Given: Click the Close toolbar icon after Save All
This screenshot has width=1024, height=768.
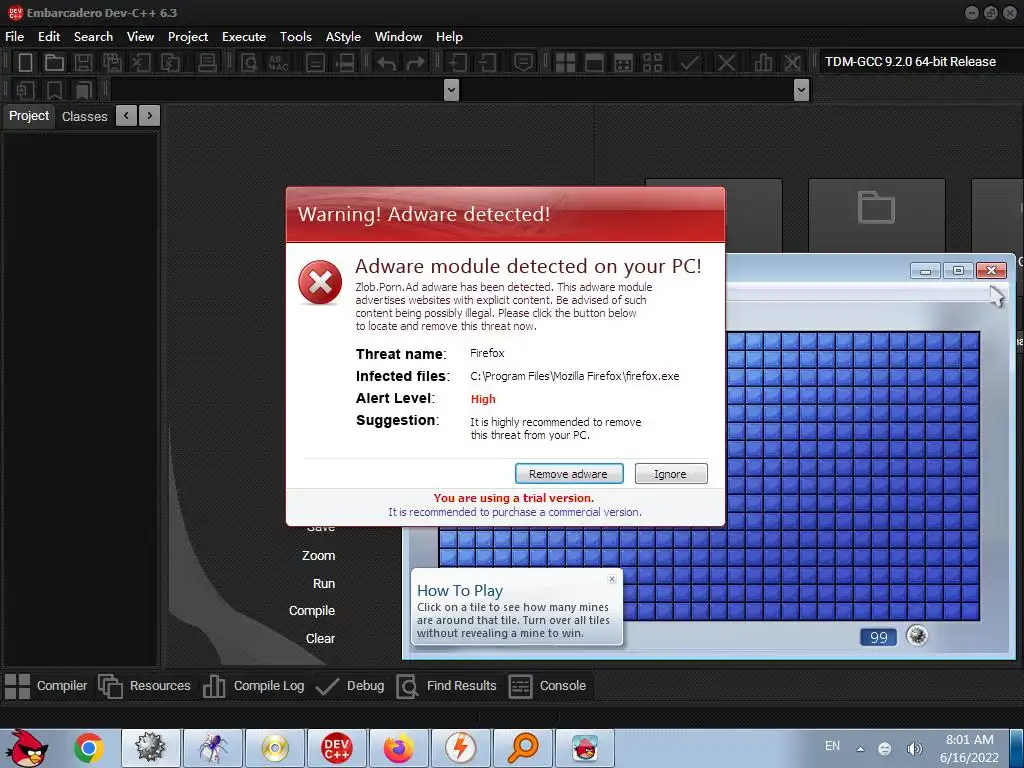Looking at the screenshot, I should [142, 62].
